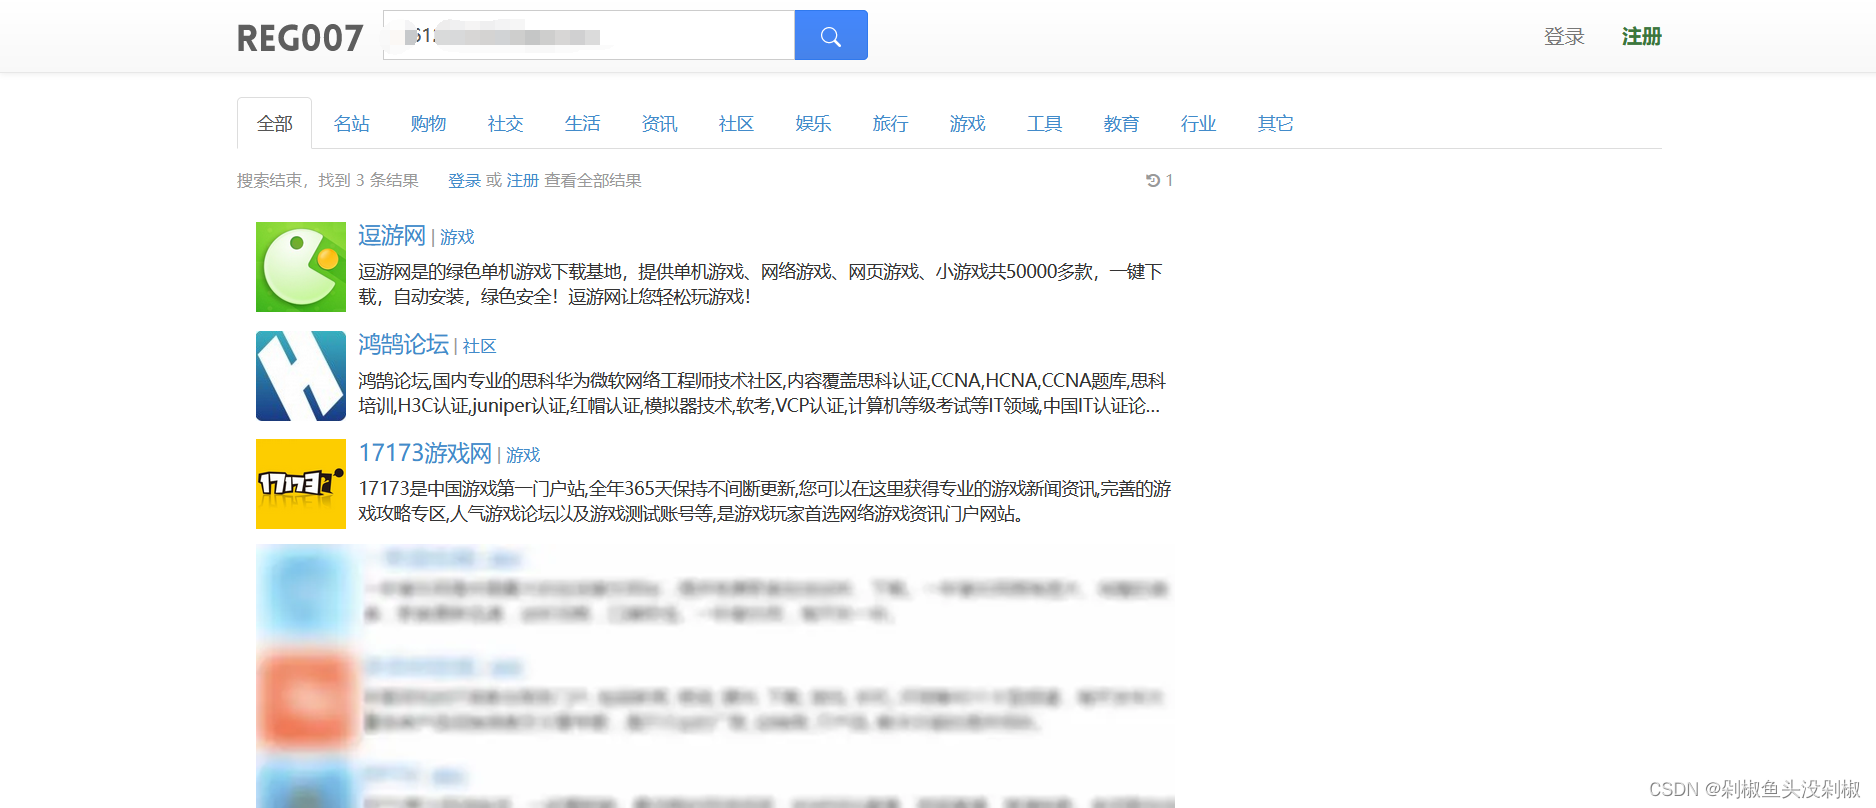Image resolution: width=1876 pixels, height=808 pixels.
Task: Click the 社区 tag beside 鸿鹄论坛
Action: pyautogui.click(x=480, y=346)
